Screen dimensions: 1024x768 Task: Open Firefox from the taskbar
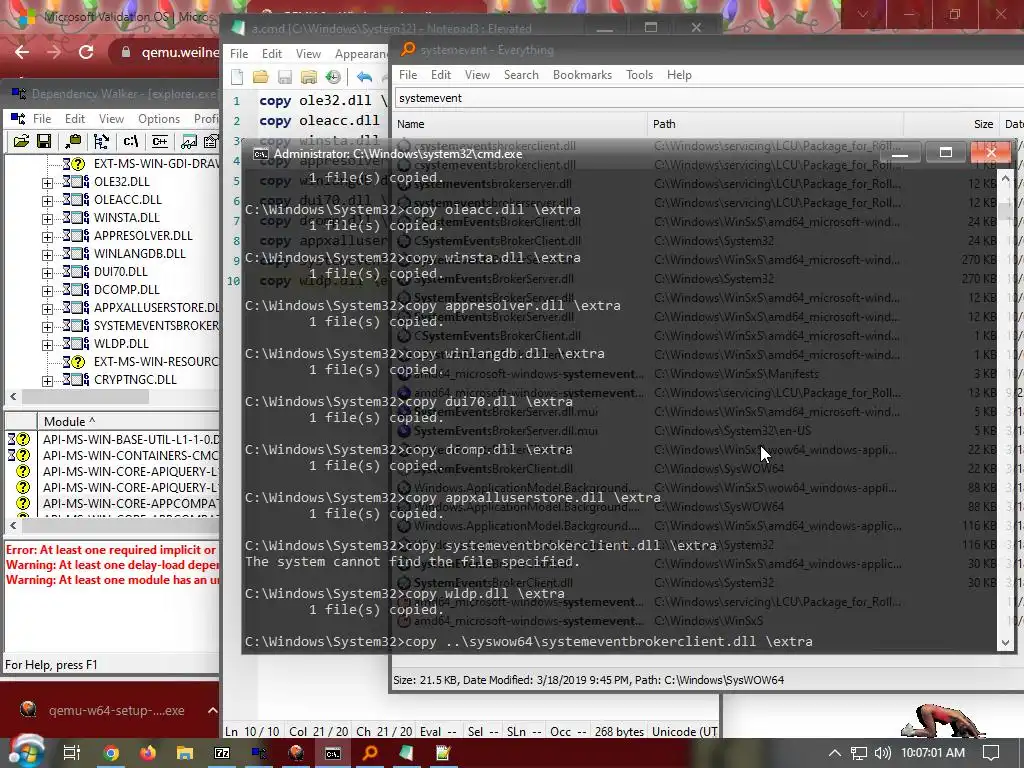click(x=148, y=753)
